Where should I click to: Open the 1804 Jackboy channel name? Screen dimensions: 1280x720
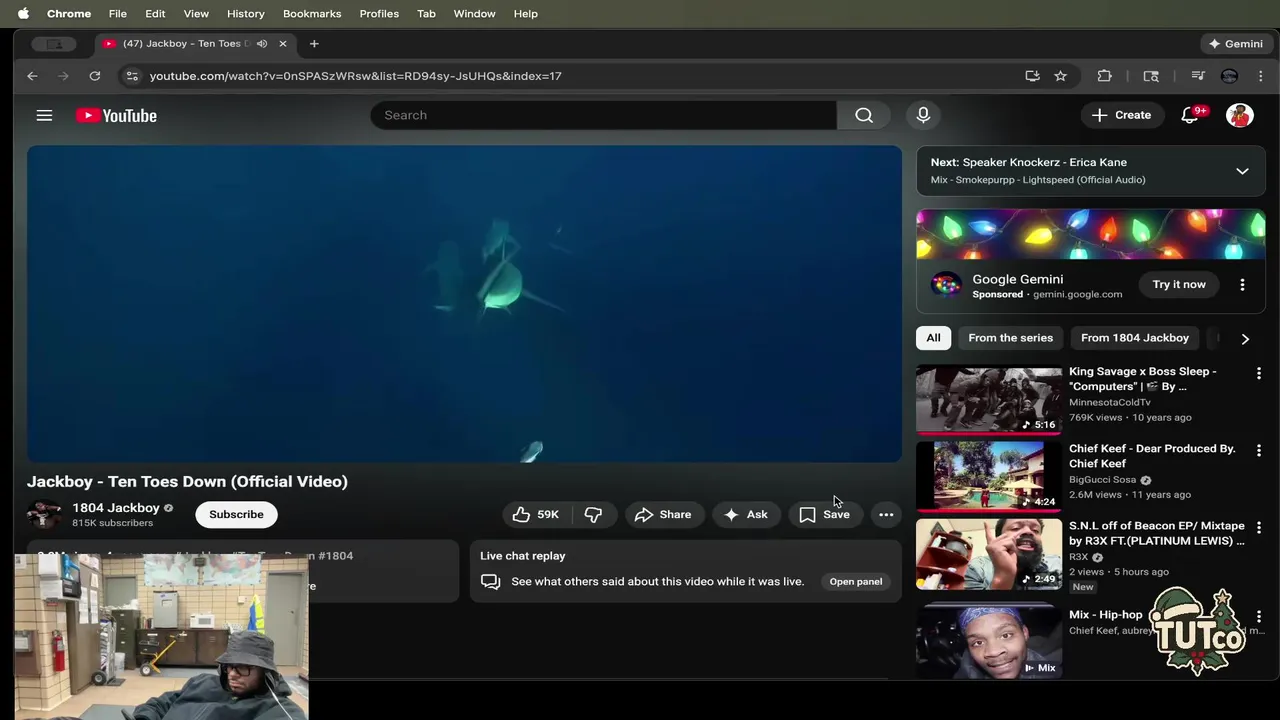[116, 508]
